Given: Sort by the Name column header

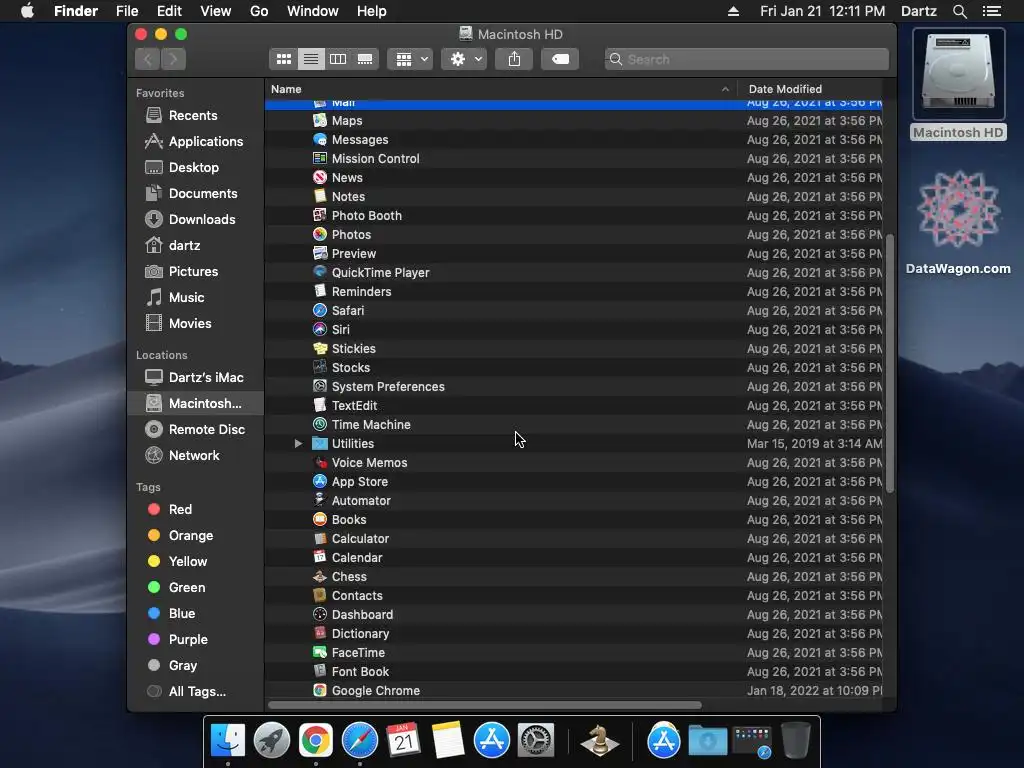Looking at the screenshot, I should pos(500,89).
